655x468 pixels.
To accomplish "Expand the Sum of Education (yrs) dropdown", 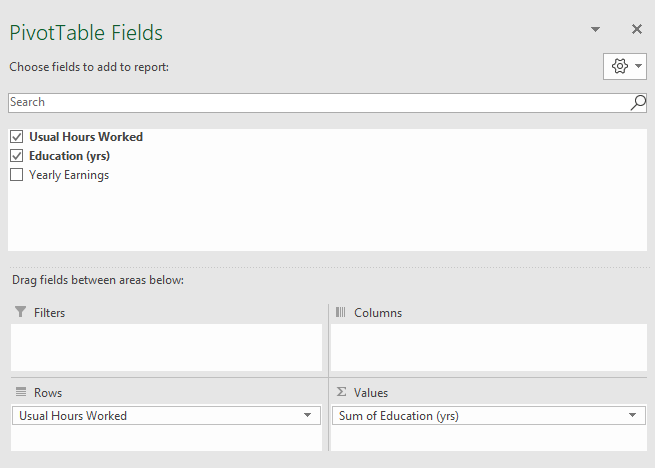I will pos(633,416).
